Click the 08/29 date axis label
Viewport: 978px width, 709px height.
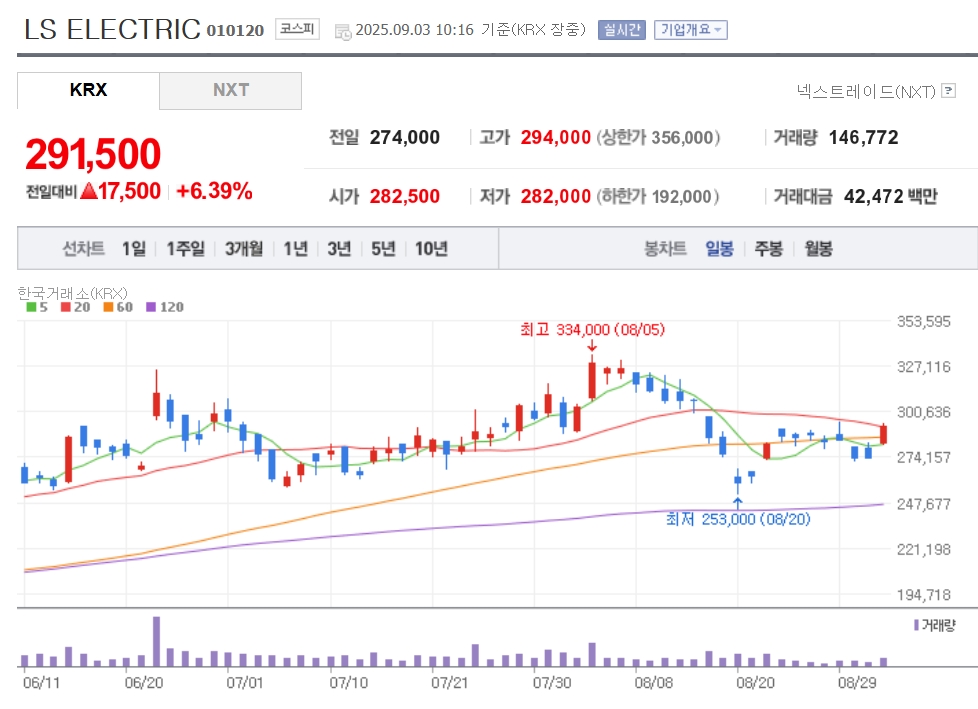857,683
